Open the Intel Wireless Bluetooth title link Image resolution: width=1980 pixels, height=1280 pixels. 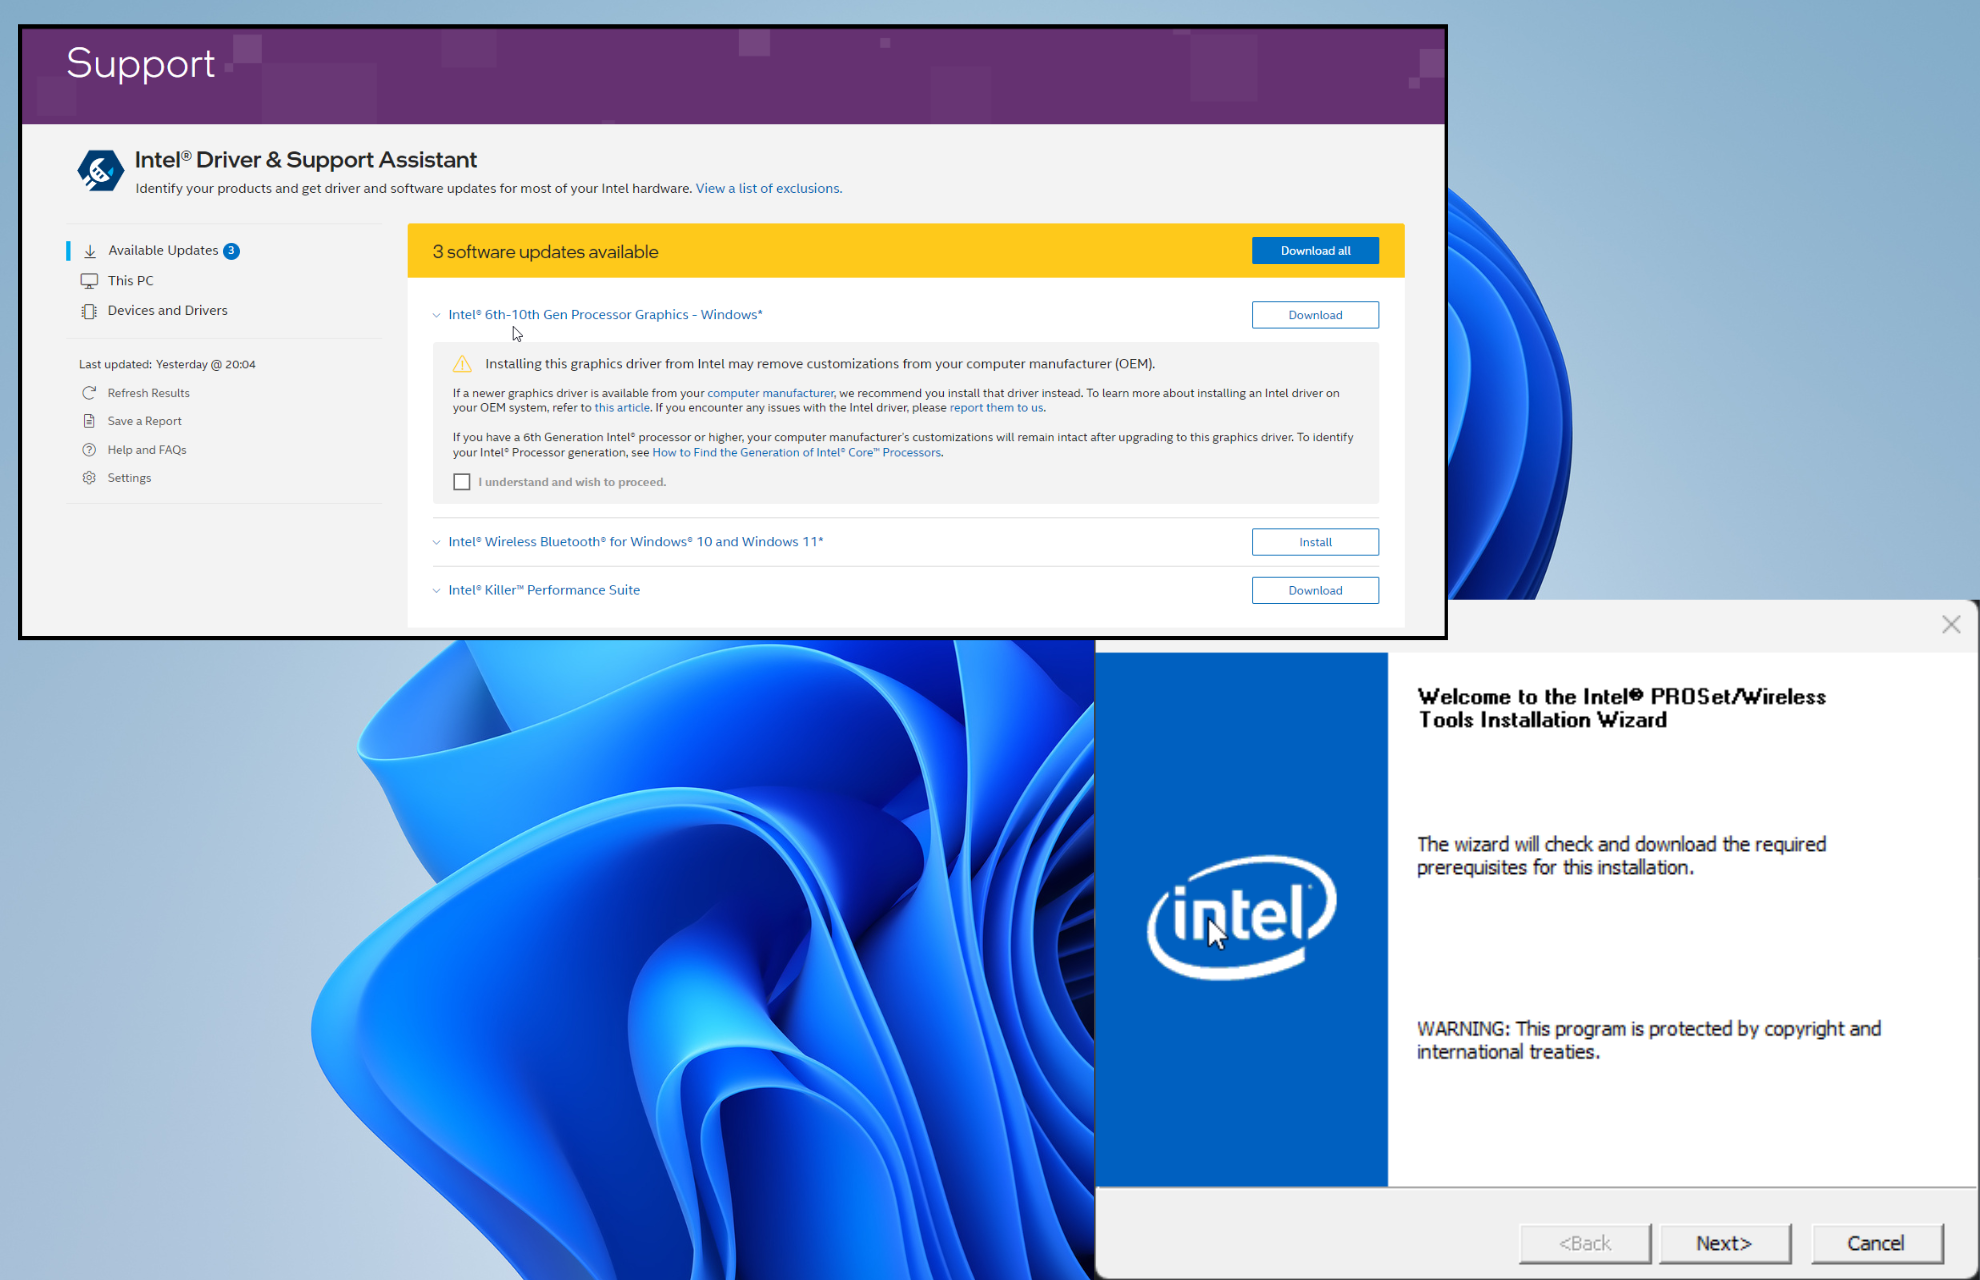[x=636, y=542]
